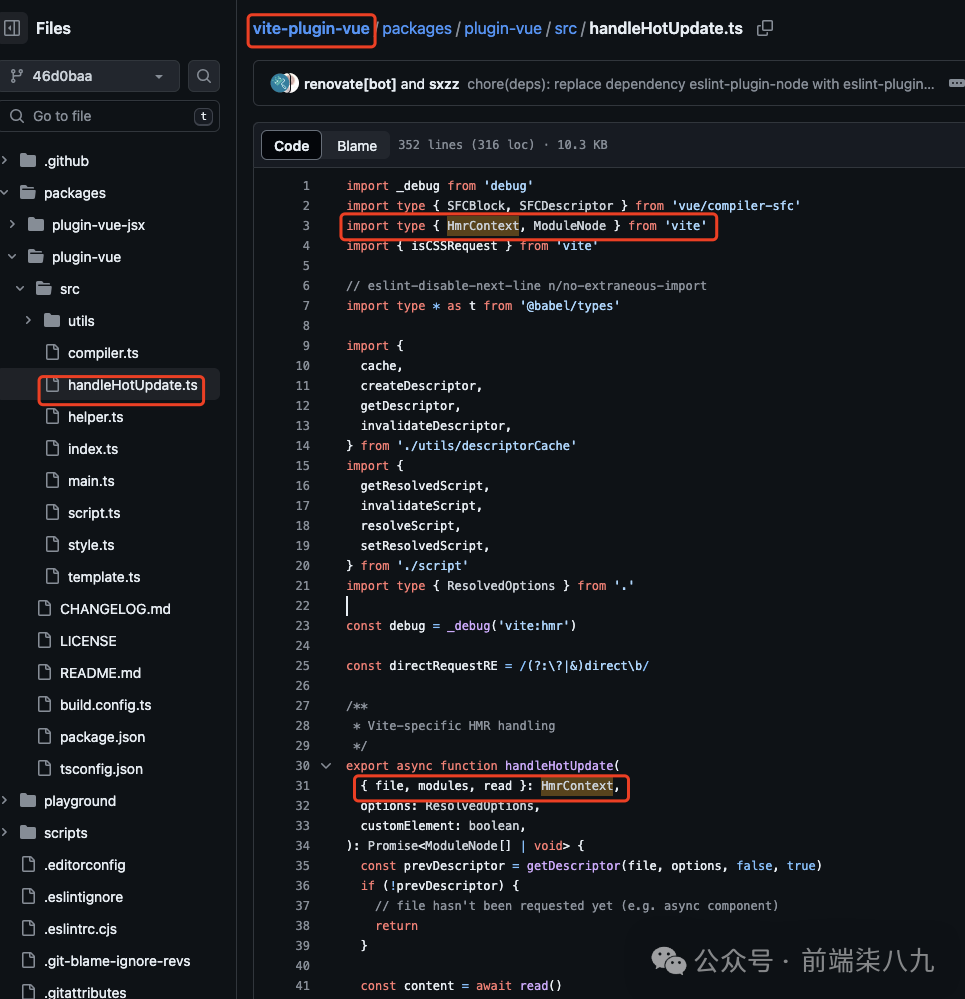Open the packages folder icon

click(28, 192)
